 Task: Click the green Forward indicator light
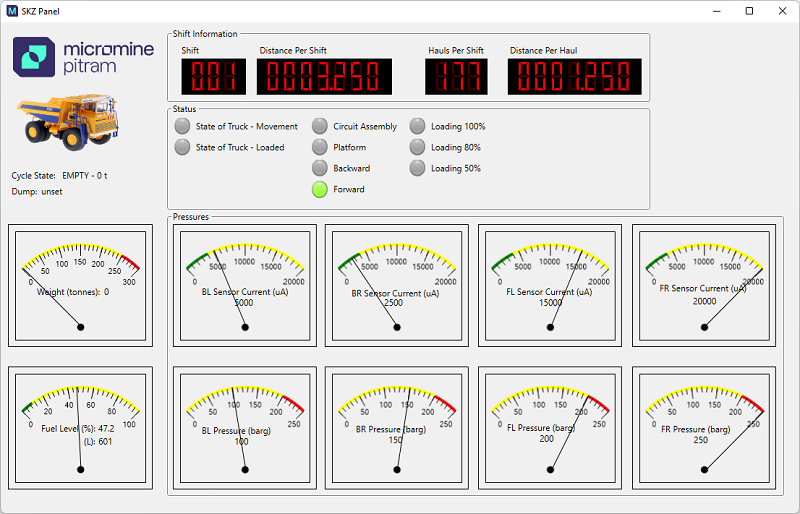320,189
